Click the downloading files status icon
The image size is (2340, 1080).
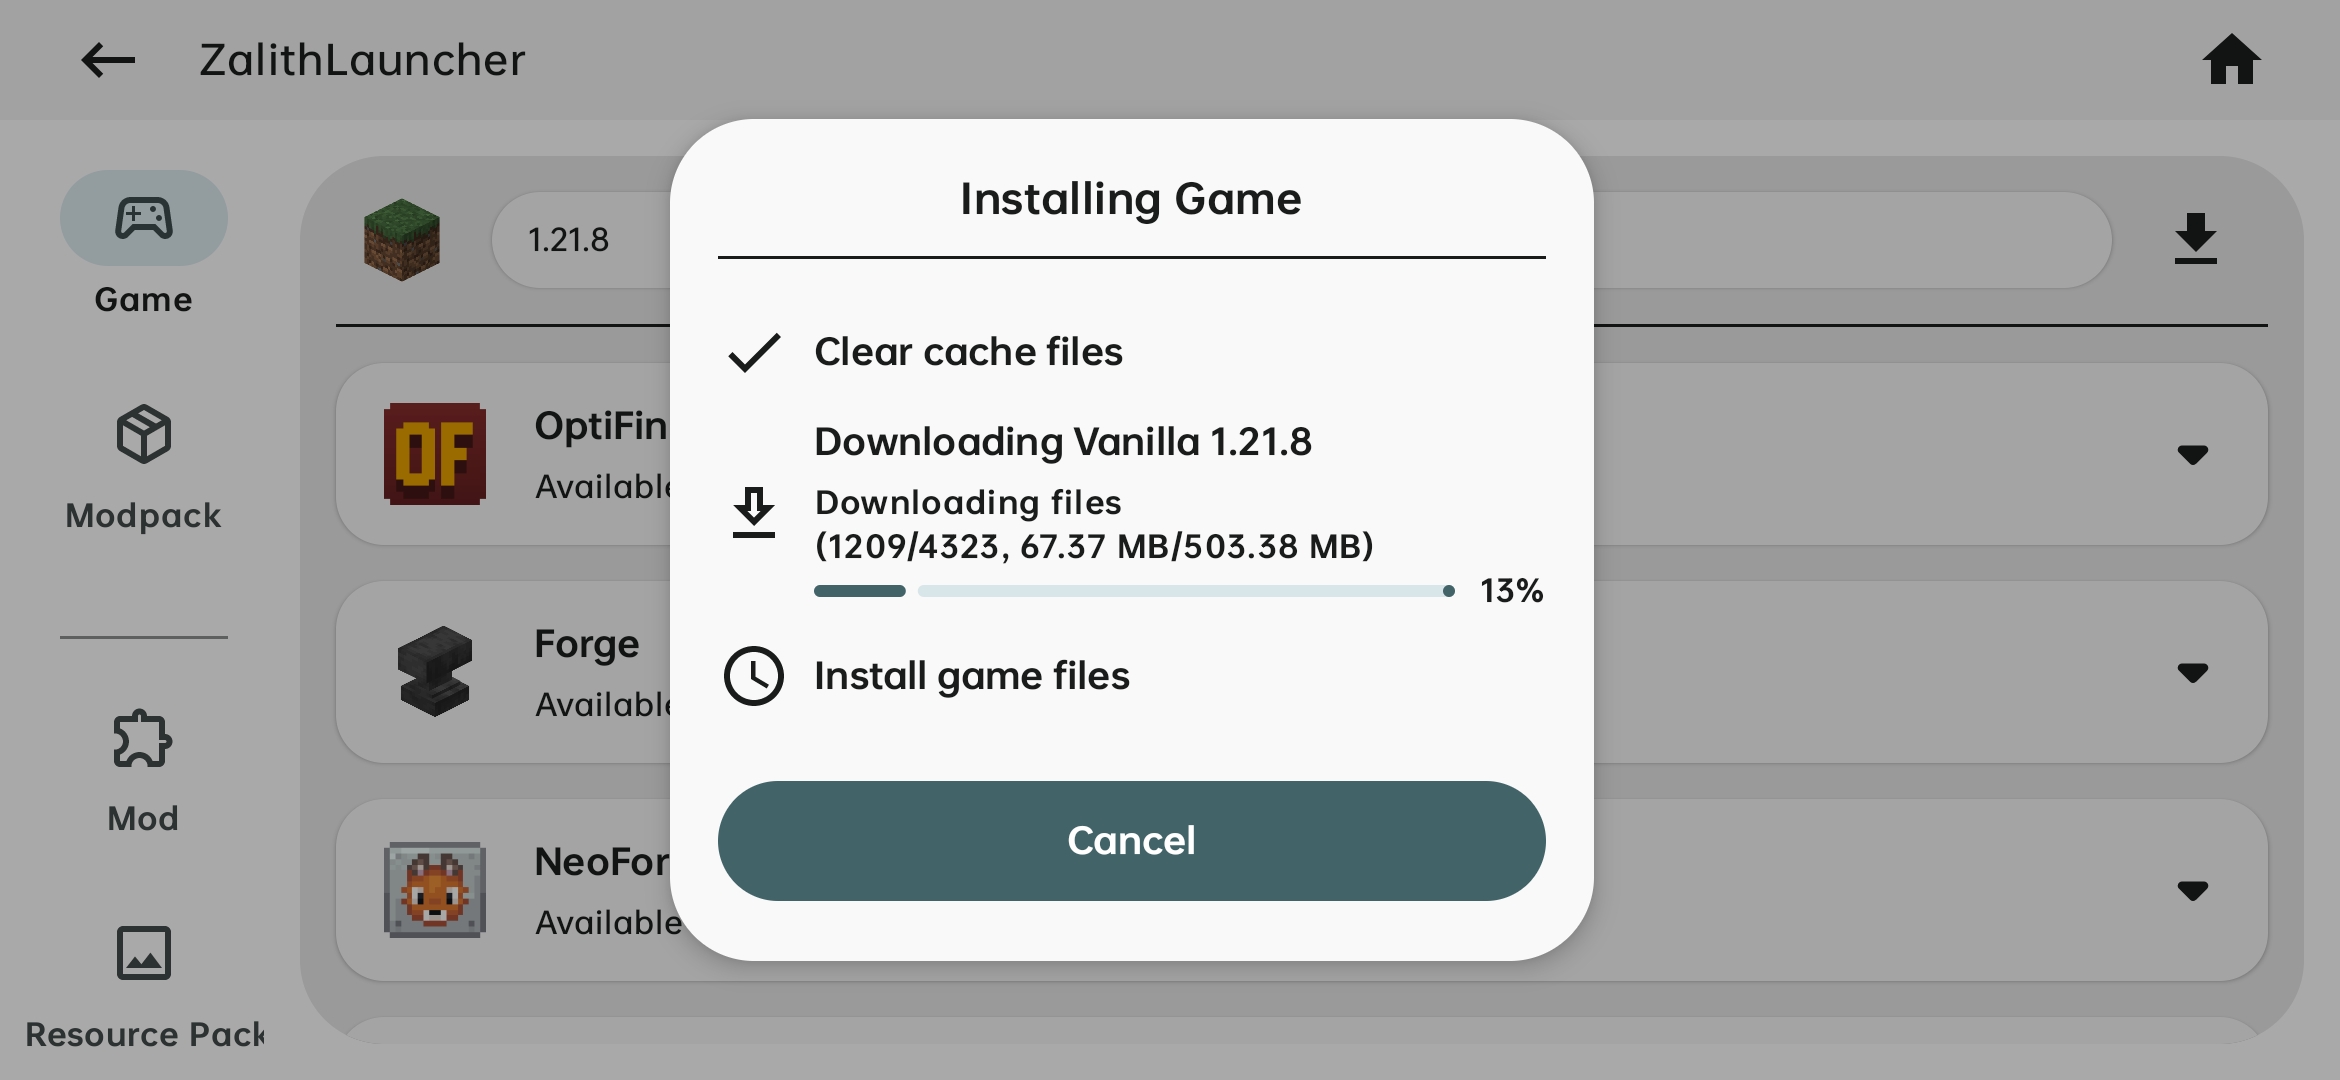point(754,513)
